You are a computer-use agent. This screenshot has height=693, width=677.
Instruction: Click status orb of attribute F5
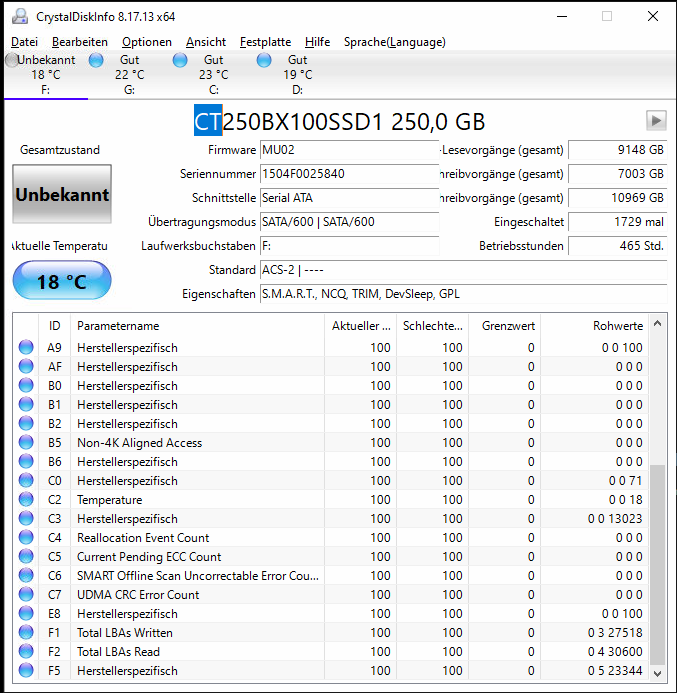(x=26, y=670)
